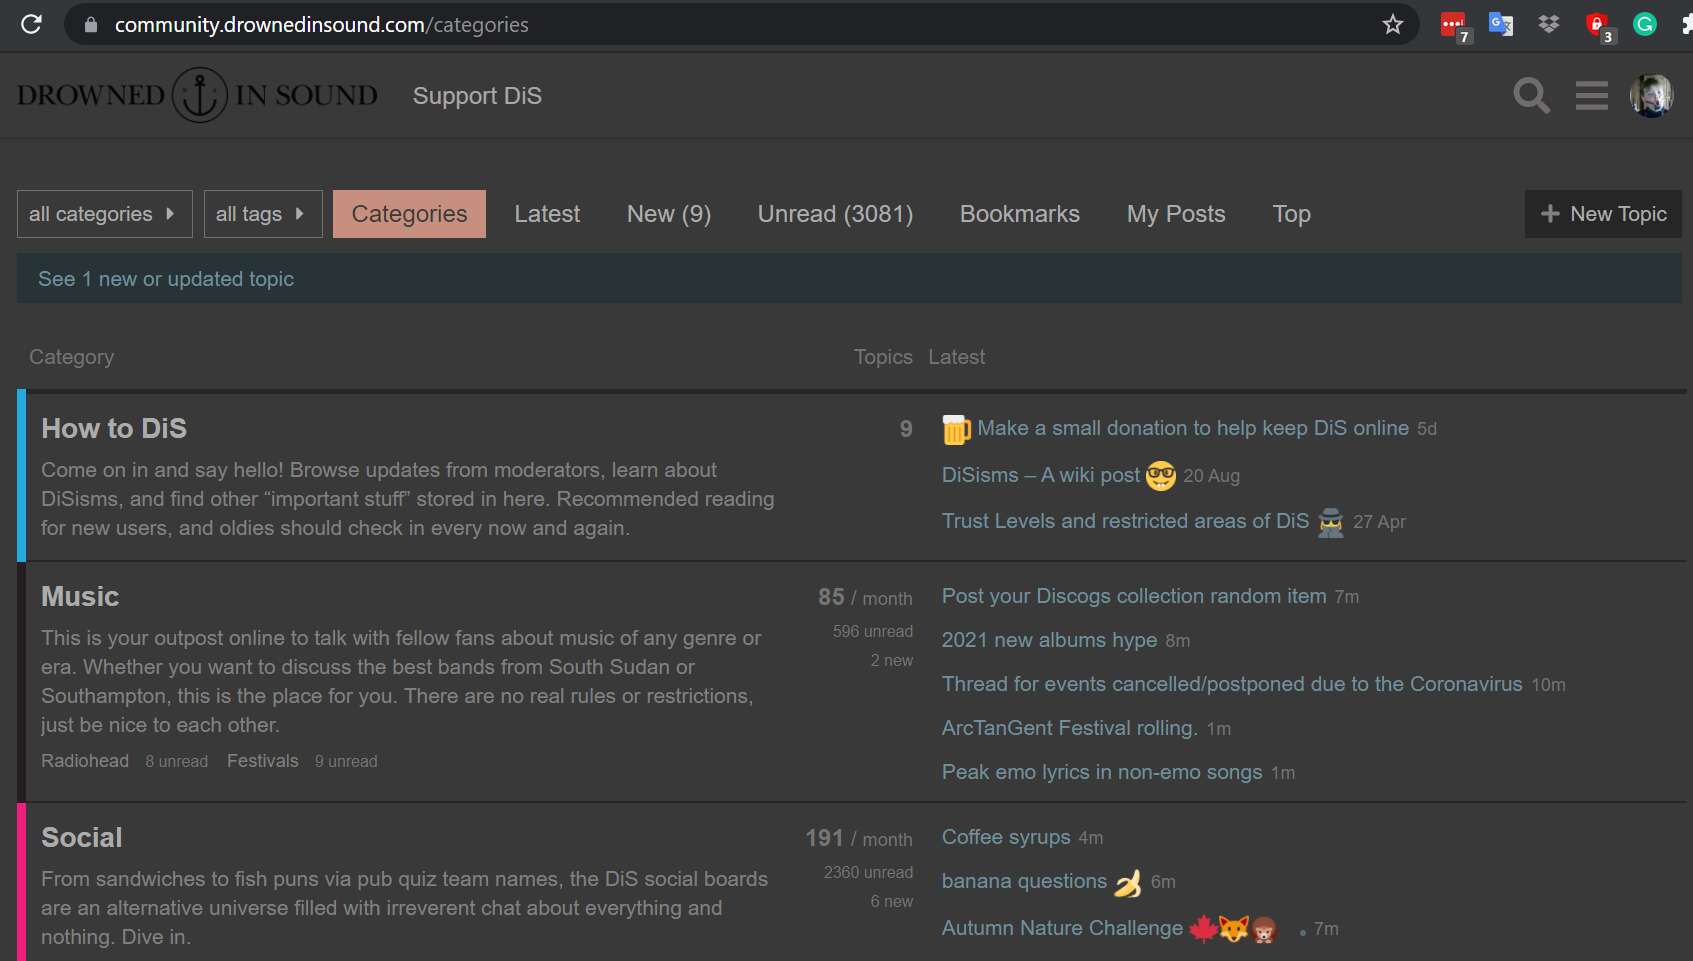Image resolution: width=1693 pixels, height=961 pixels.
Task: Open Post your Discogs collection random item
Action: (x=1134, y=596)
